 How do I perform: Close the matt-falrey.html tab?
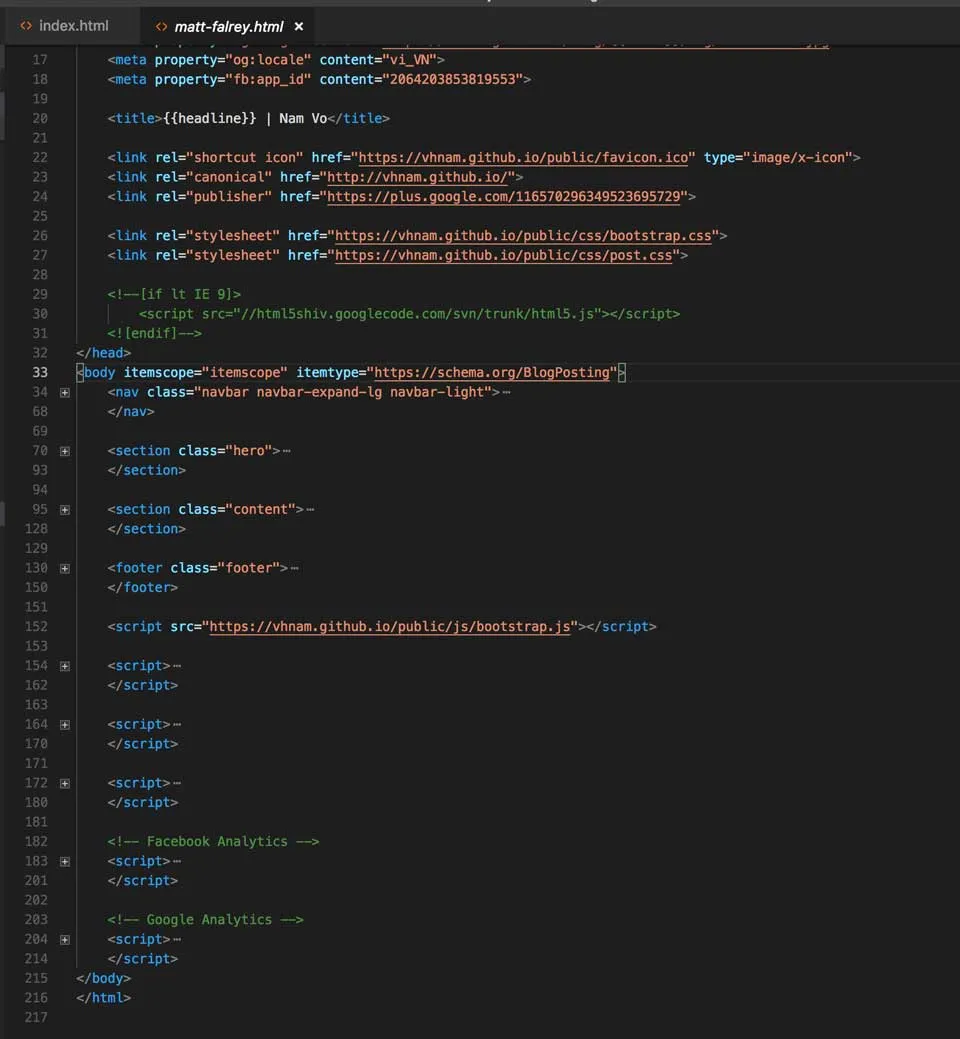coord(300,27)
